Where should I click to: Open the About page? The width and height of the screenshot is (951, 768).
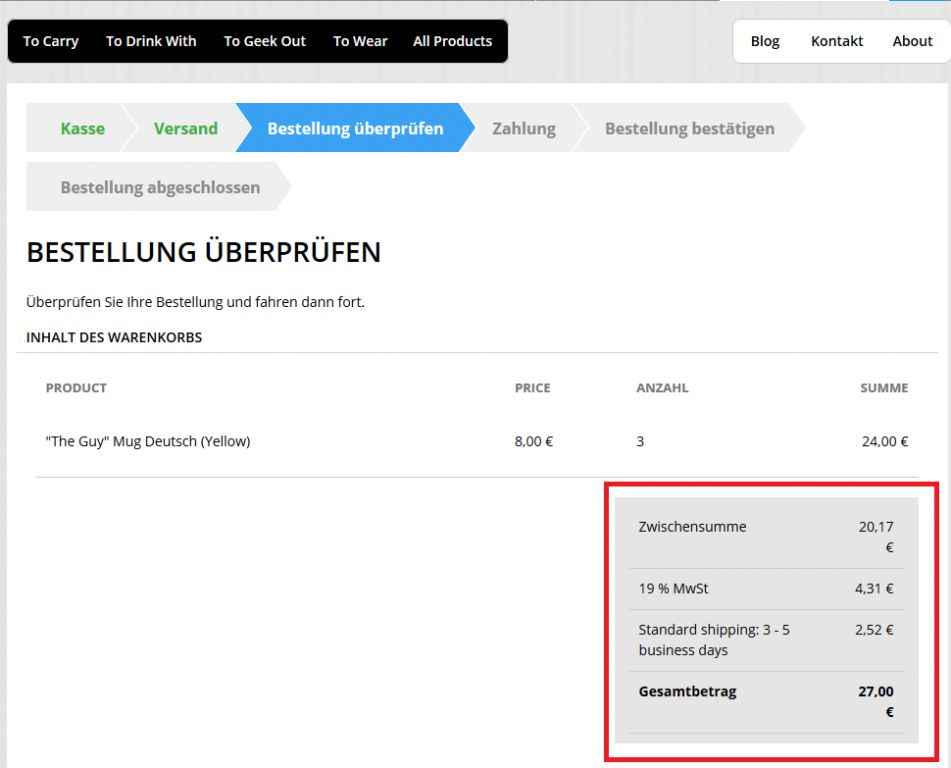912,41
